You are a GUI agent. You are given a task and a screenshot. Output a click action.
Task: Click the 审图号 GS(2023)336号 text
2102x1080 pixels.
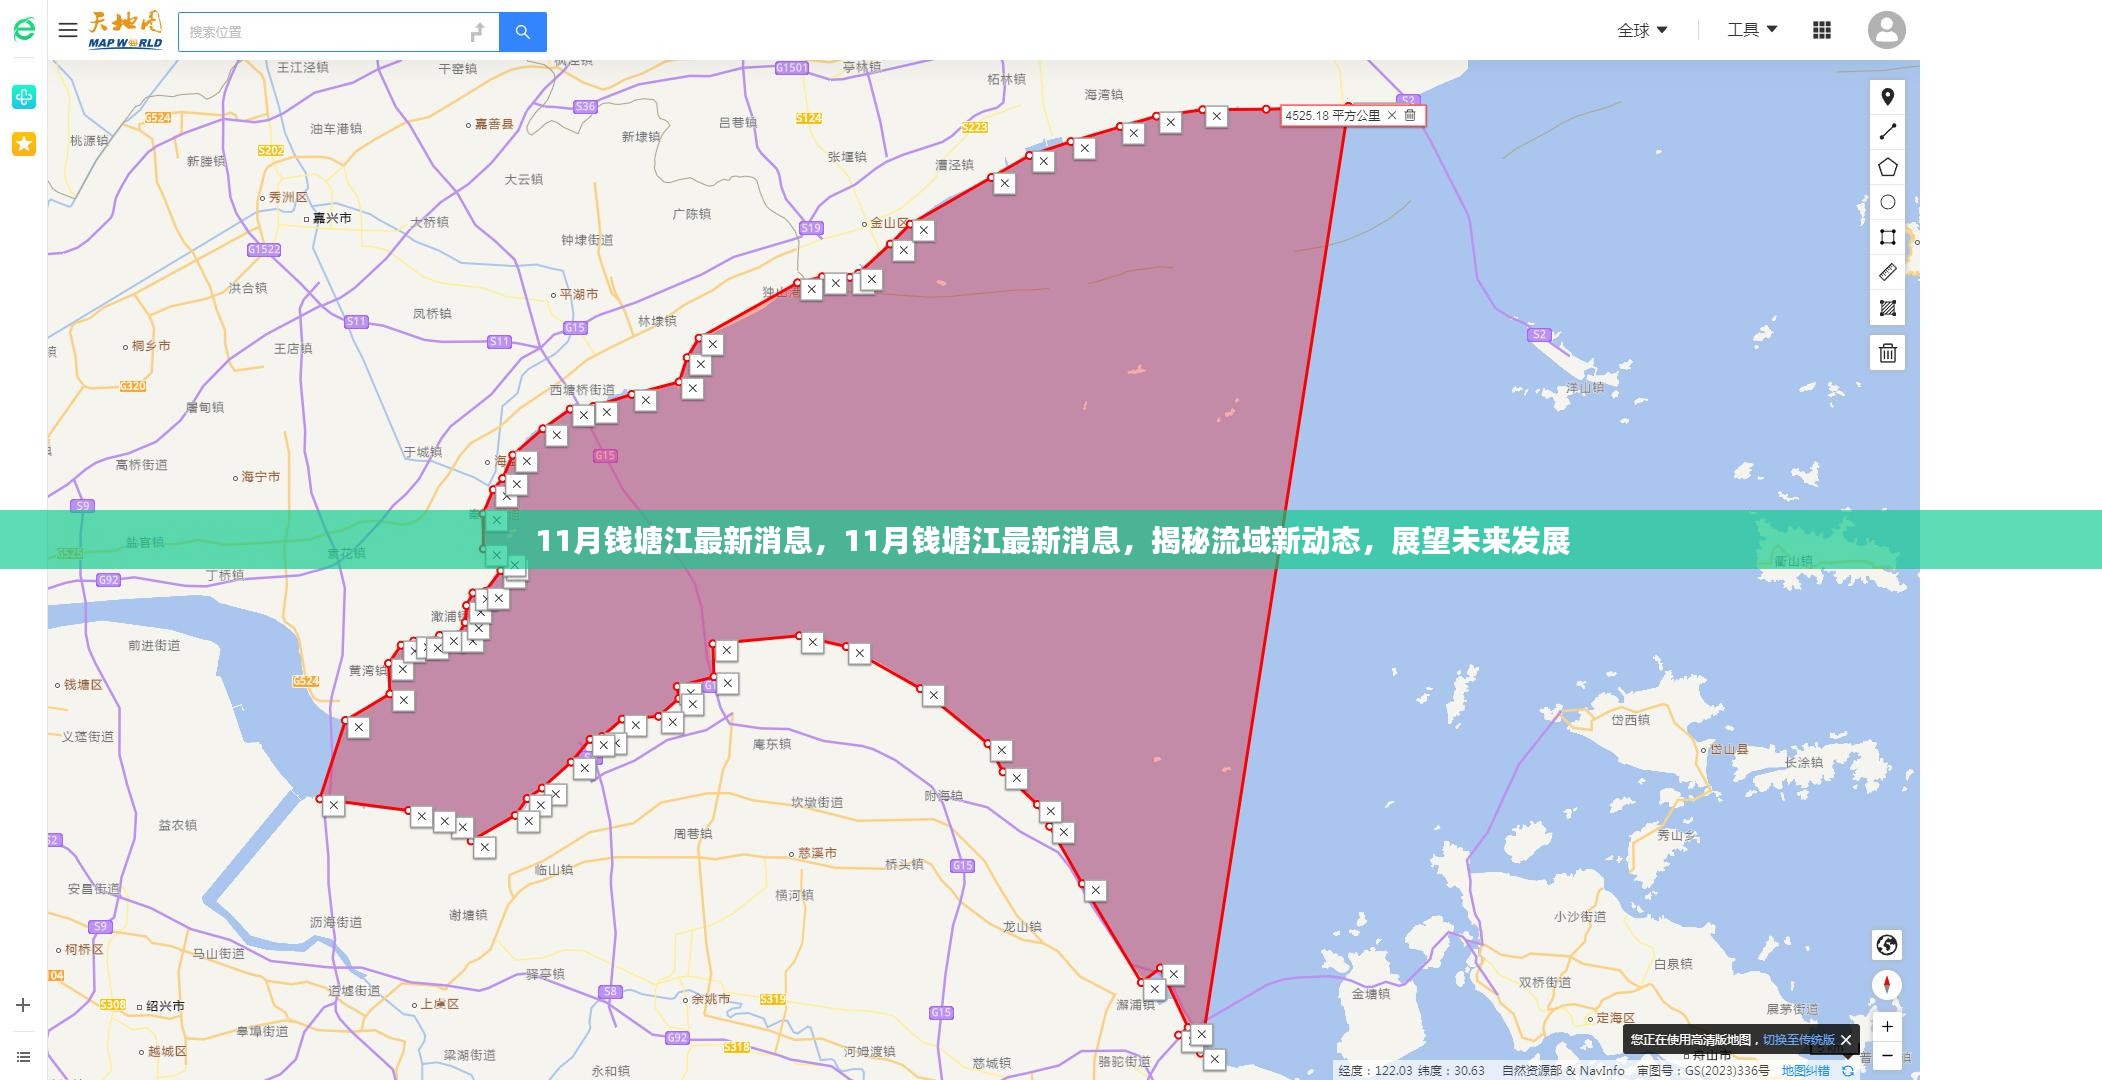click(1703, 1071)
